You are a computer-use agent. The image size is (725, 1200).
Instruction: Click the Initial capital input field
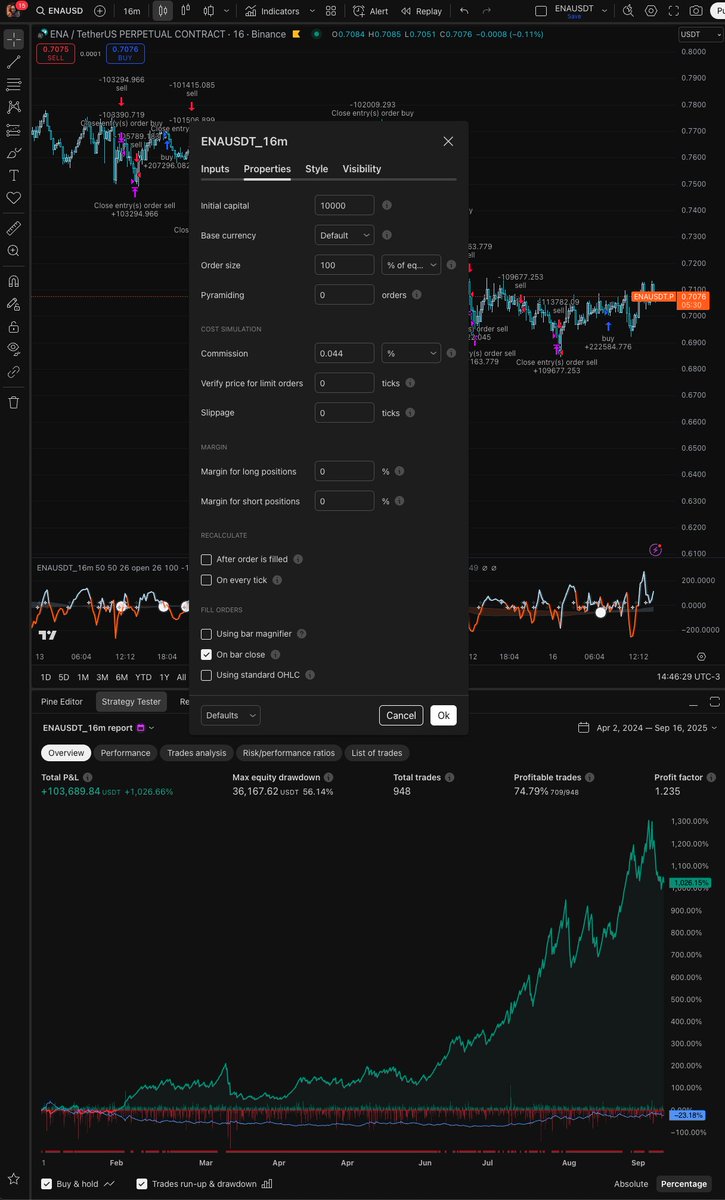[344, 205]
